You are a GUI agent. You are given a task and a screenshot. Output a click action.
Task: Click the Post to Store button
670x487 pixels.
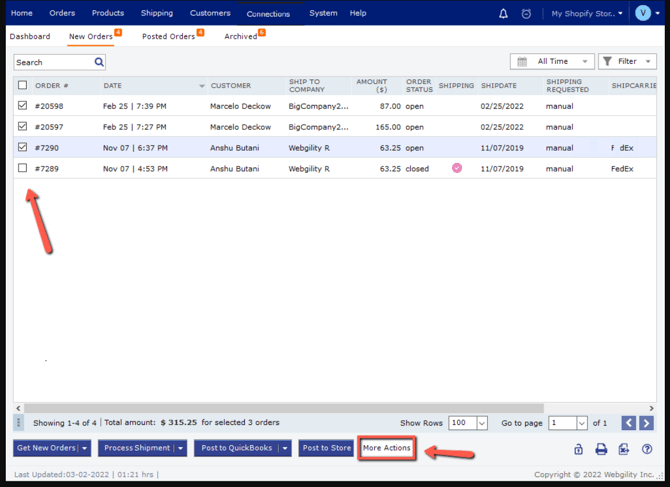point(327,448)
